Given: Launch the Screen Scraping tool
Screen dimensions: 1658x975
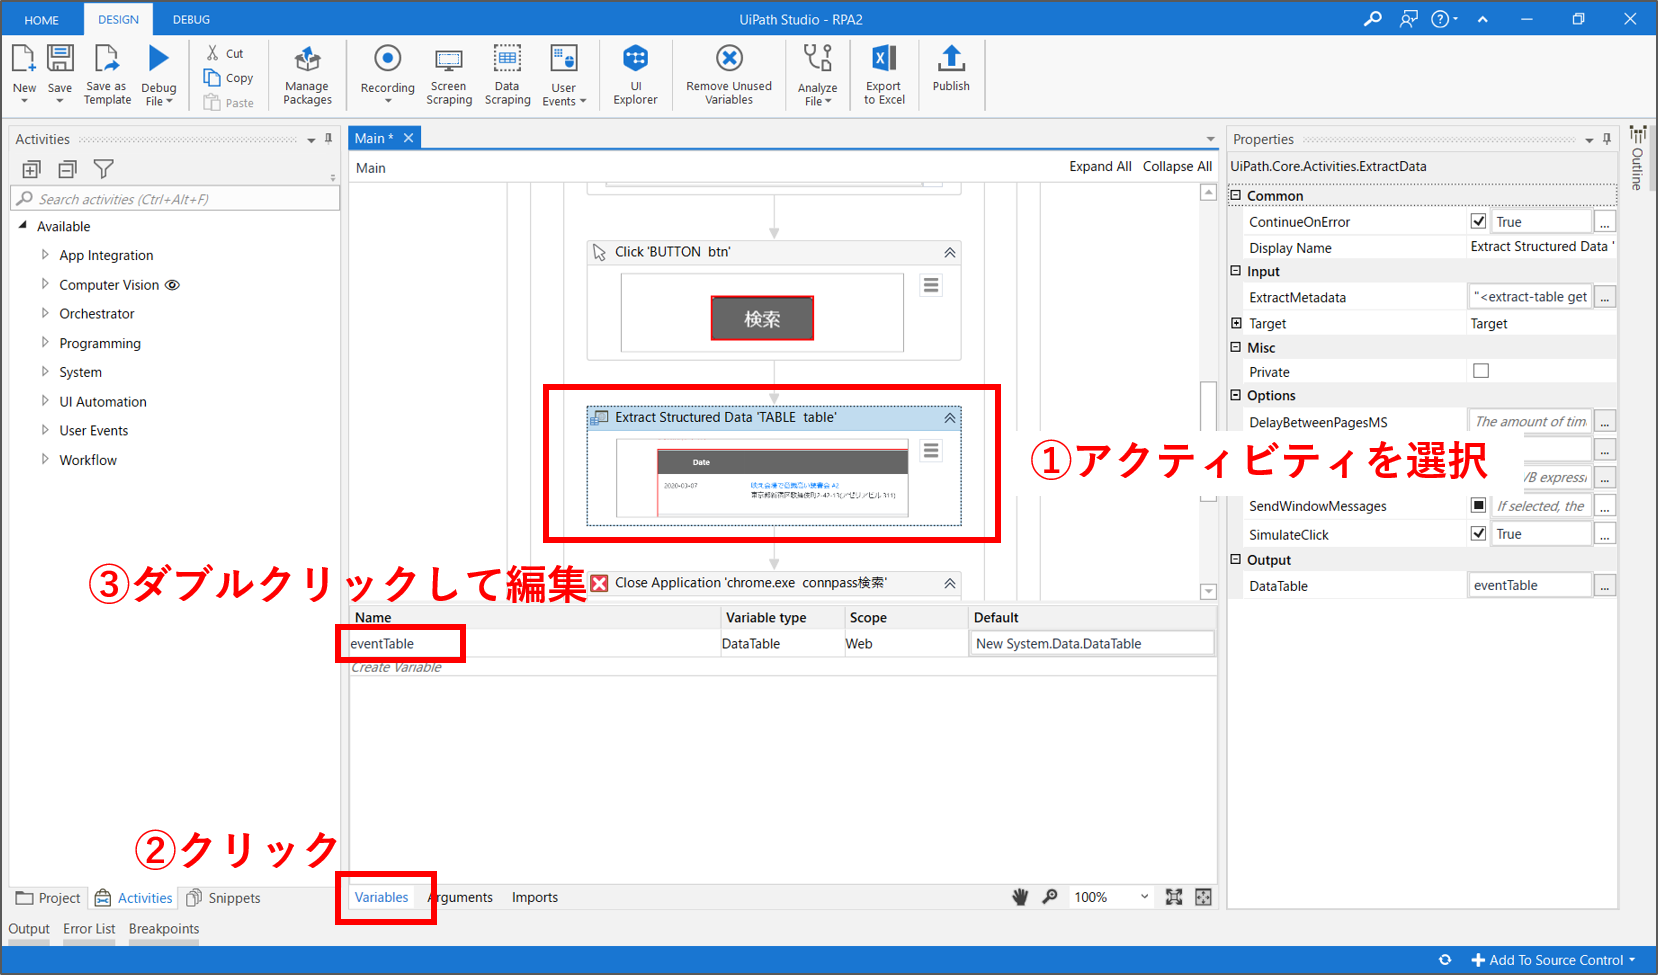Looking at the screenshot, I should click(449, 60).
